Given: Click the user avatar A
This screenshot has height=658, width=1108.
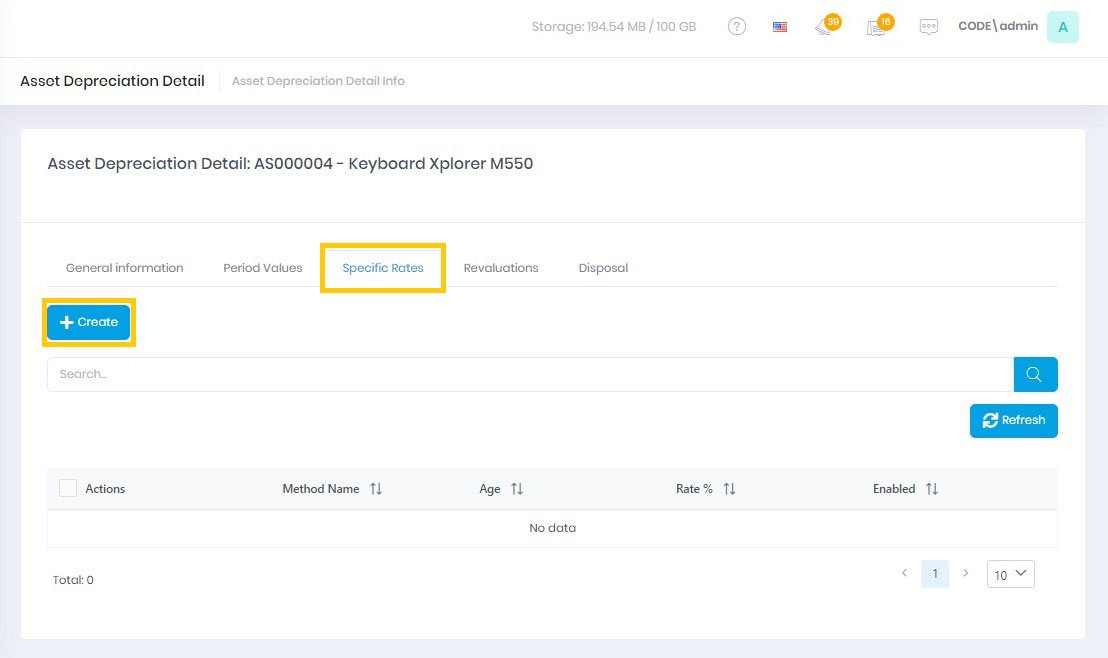Looking at the screenshot, I should [1062, 27].
